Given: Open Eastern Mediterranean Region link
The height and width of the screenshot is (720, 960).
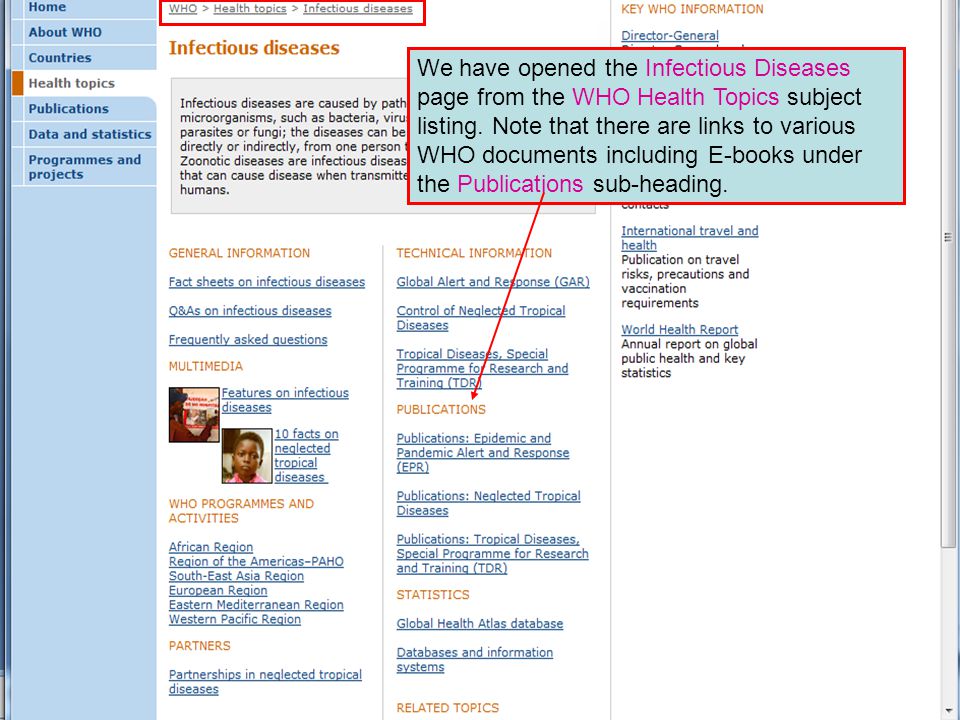Looking at the screenshot, I should 256,604.
